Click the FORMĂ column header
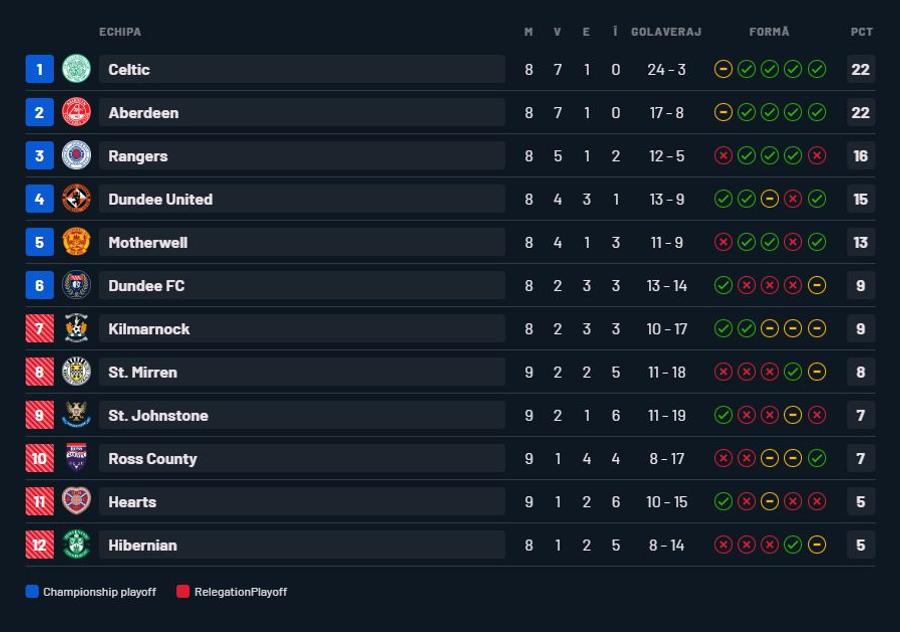This screenshot has height=632, width=900. [769, 32]
